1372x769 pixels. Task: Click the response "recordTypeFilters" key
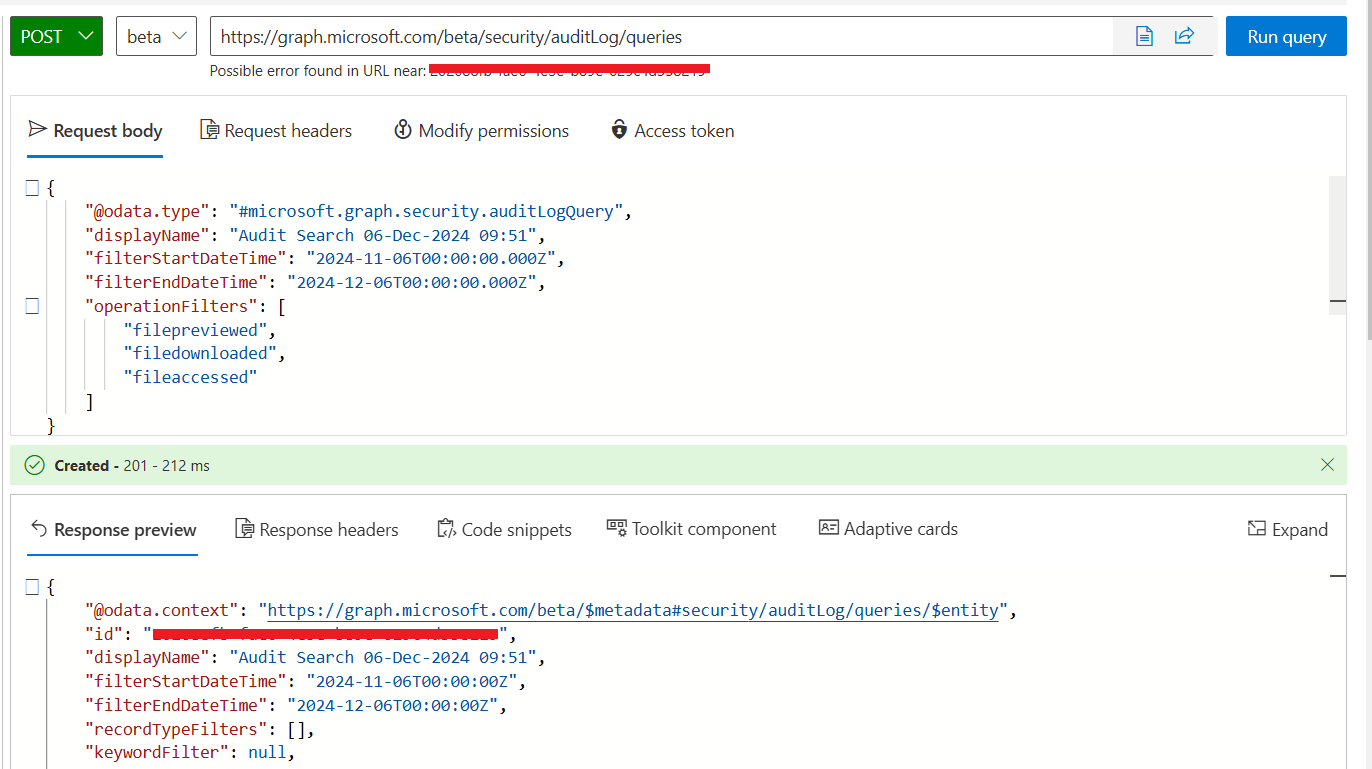[x=176, y=729]
